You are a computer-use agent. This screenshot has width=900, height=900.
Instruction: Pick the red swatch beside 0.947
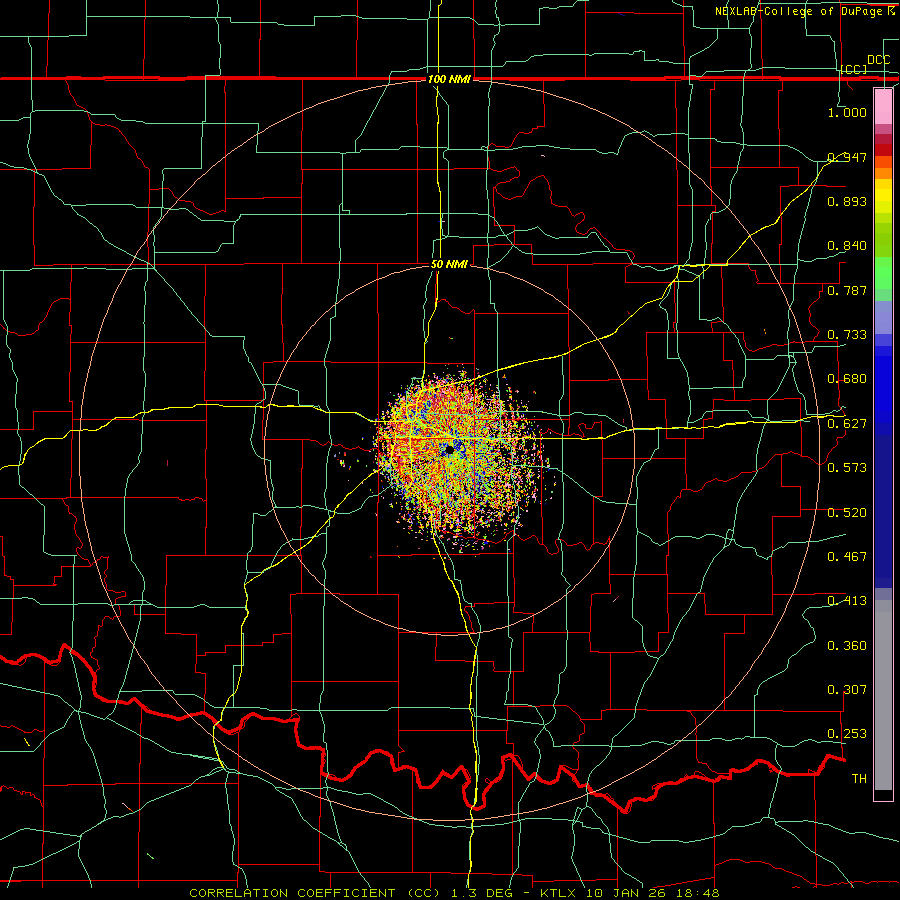[x=883, y=150]
